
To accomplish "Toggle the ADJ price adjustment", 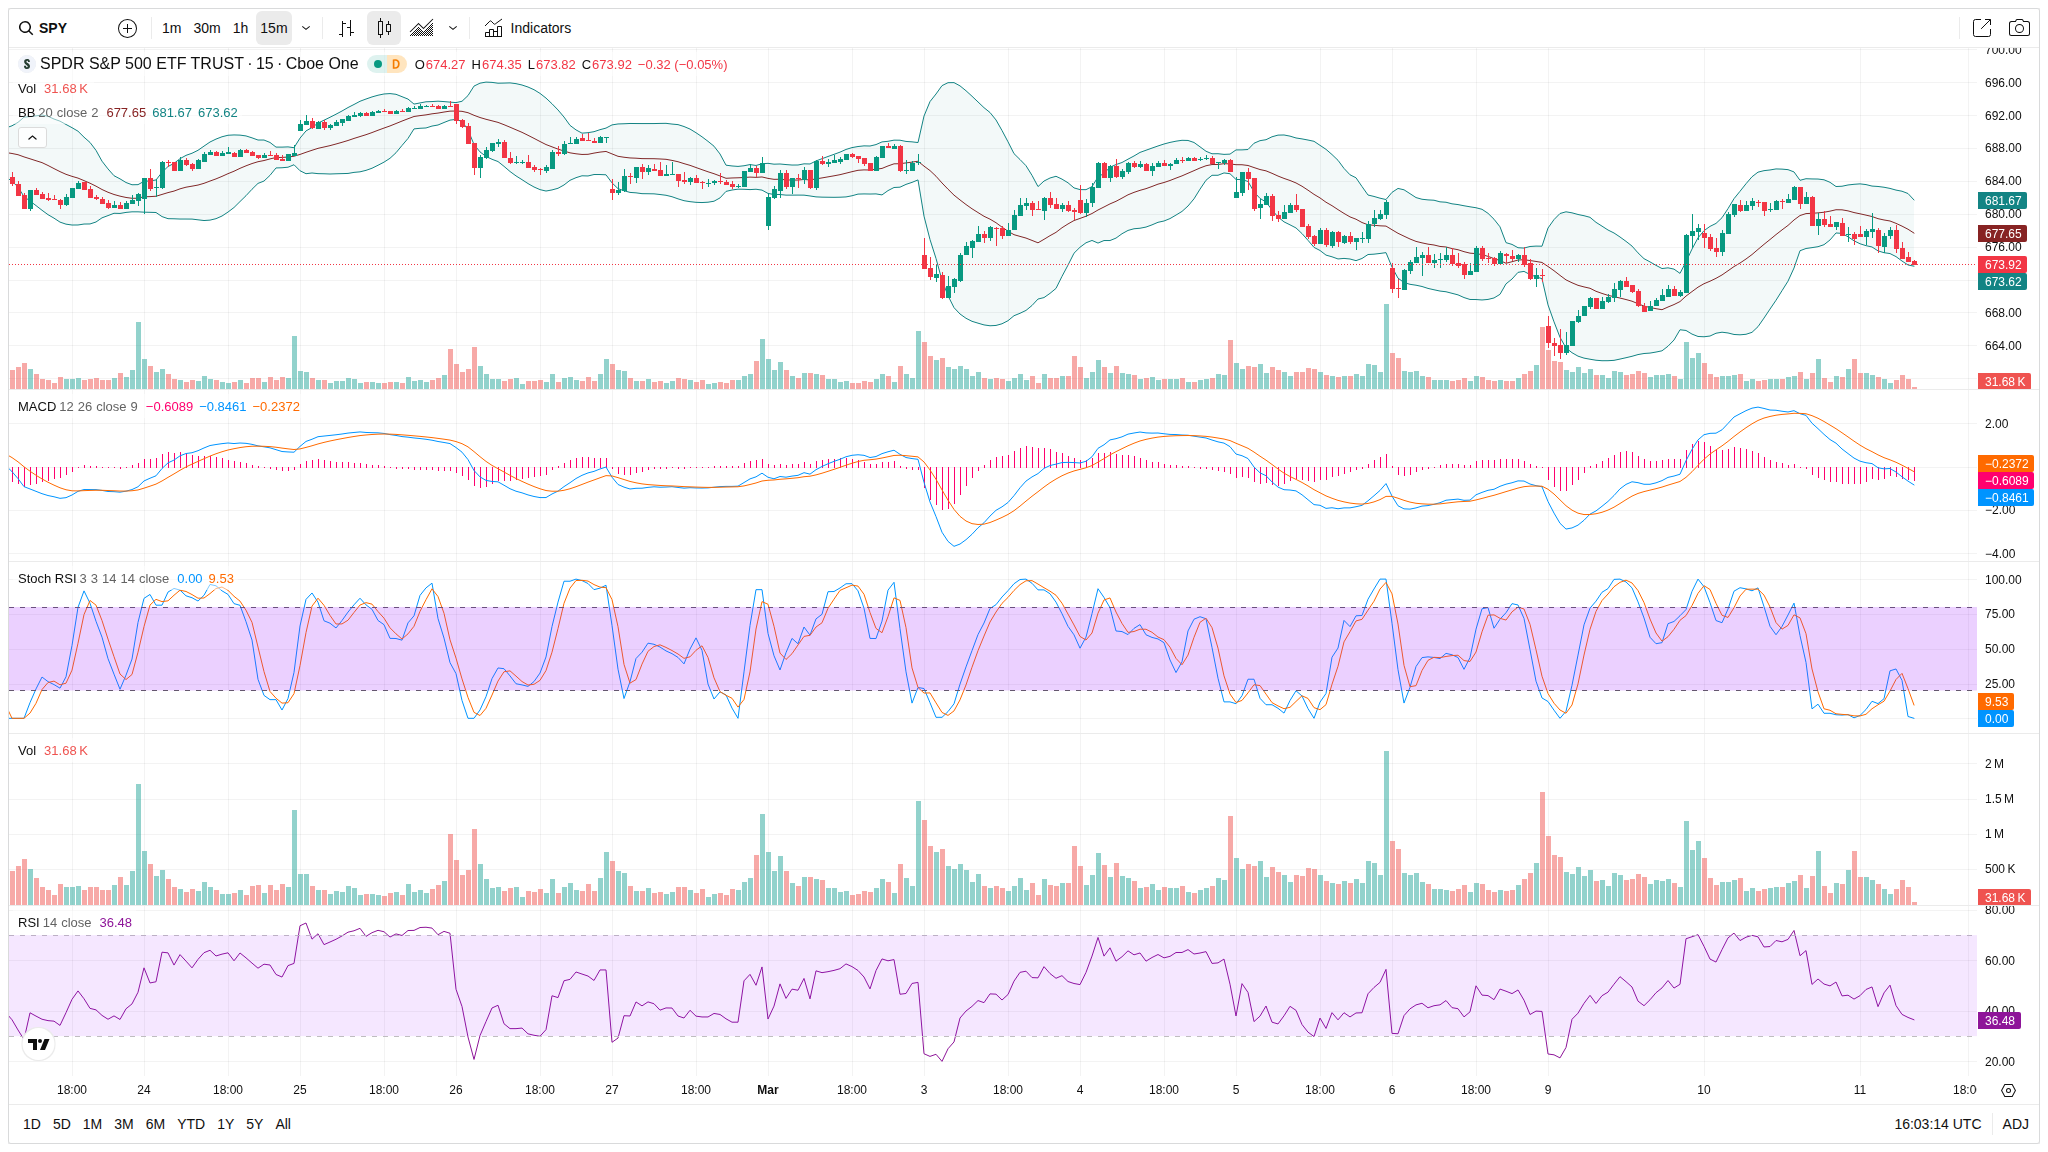I will pyautogui.click(x=2015, y=1124).
